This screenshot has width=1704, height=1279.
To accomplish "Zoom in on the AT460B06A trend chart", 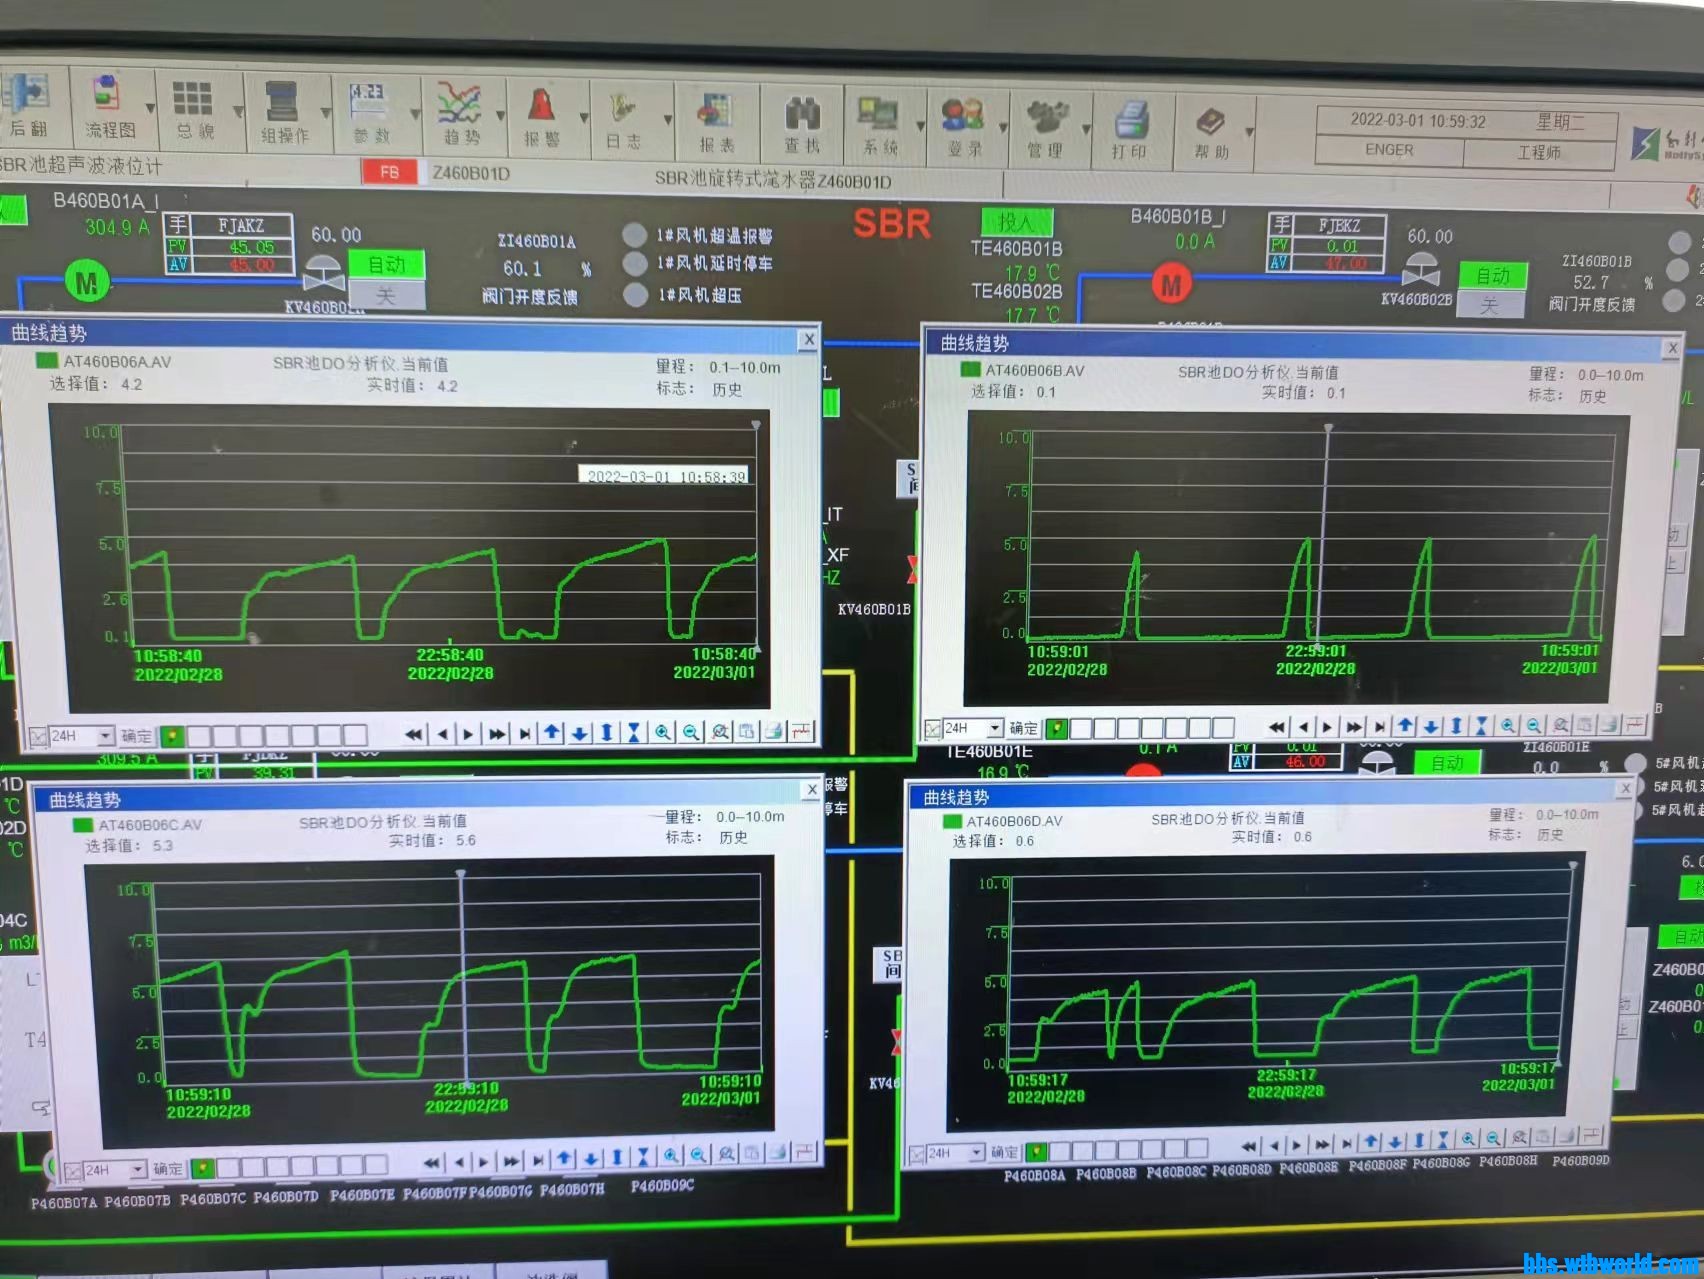I will (x=662, y=733).
